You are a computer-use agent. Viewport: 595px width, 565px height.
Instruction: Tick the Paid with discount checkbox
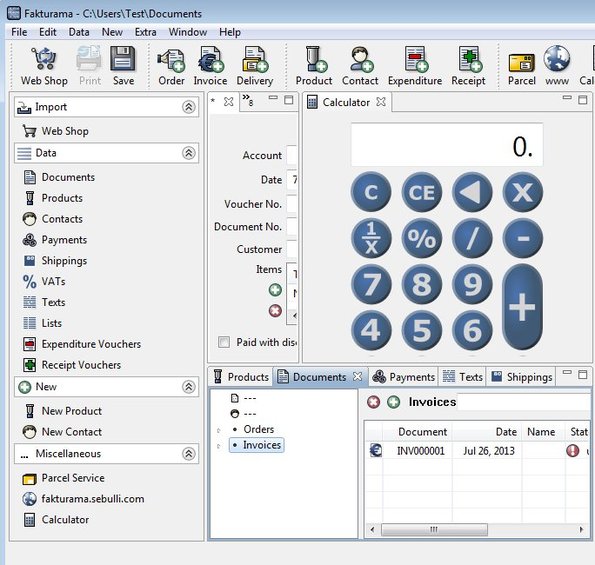pos(224,342)
